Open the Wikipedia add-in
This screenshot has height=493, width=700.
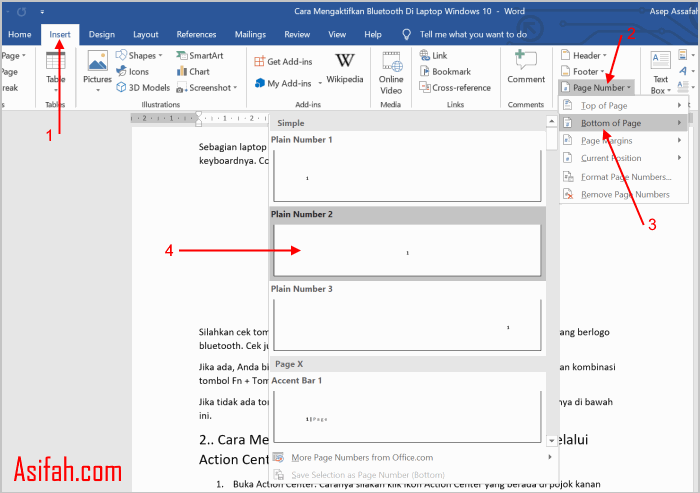[345, 68]
